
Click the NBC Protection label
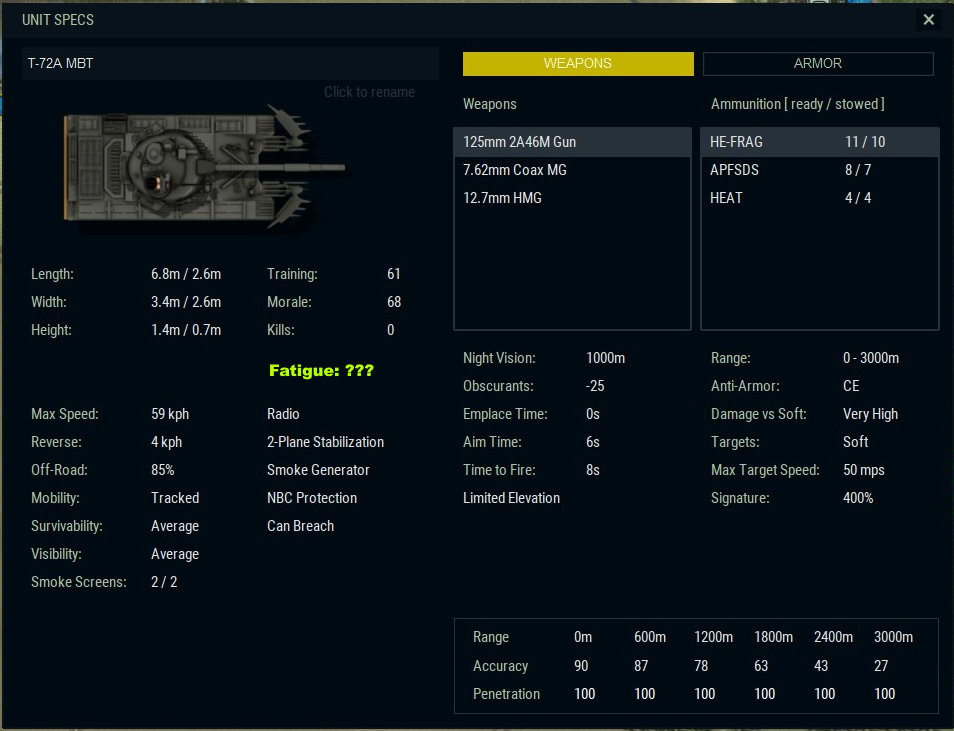tap(312, 498)
